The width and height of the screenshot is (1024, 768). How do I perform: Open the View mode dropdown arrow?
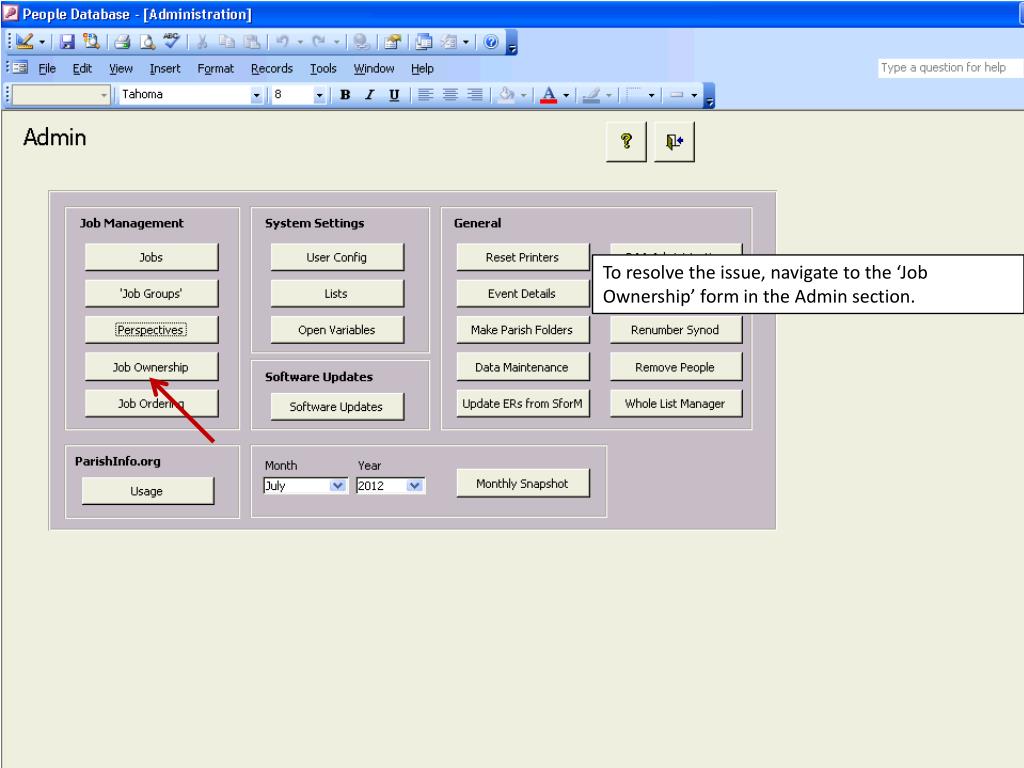point(42,42)
